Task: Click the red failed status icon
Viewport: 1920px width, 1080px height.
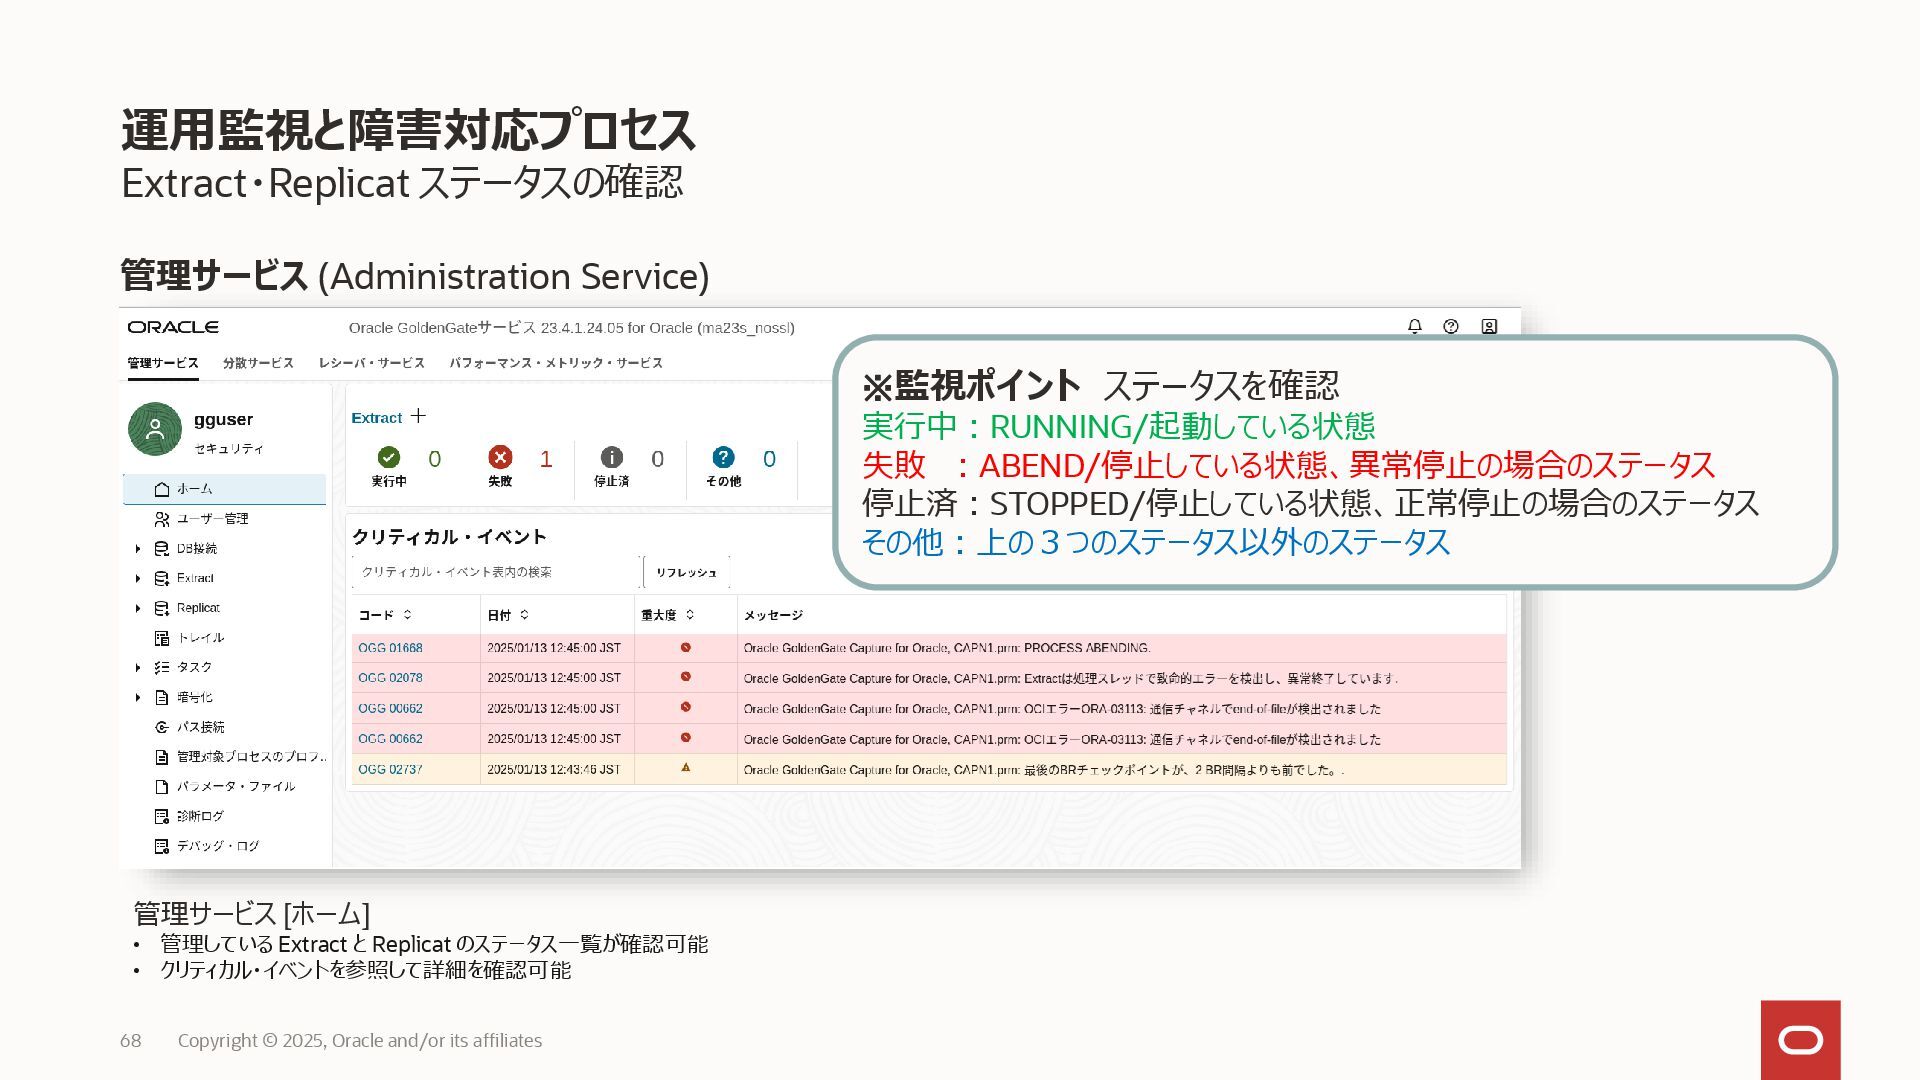Action: 500,458
